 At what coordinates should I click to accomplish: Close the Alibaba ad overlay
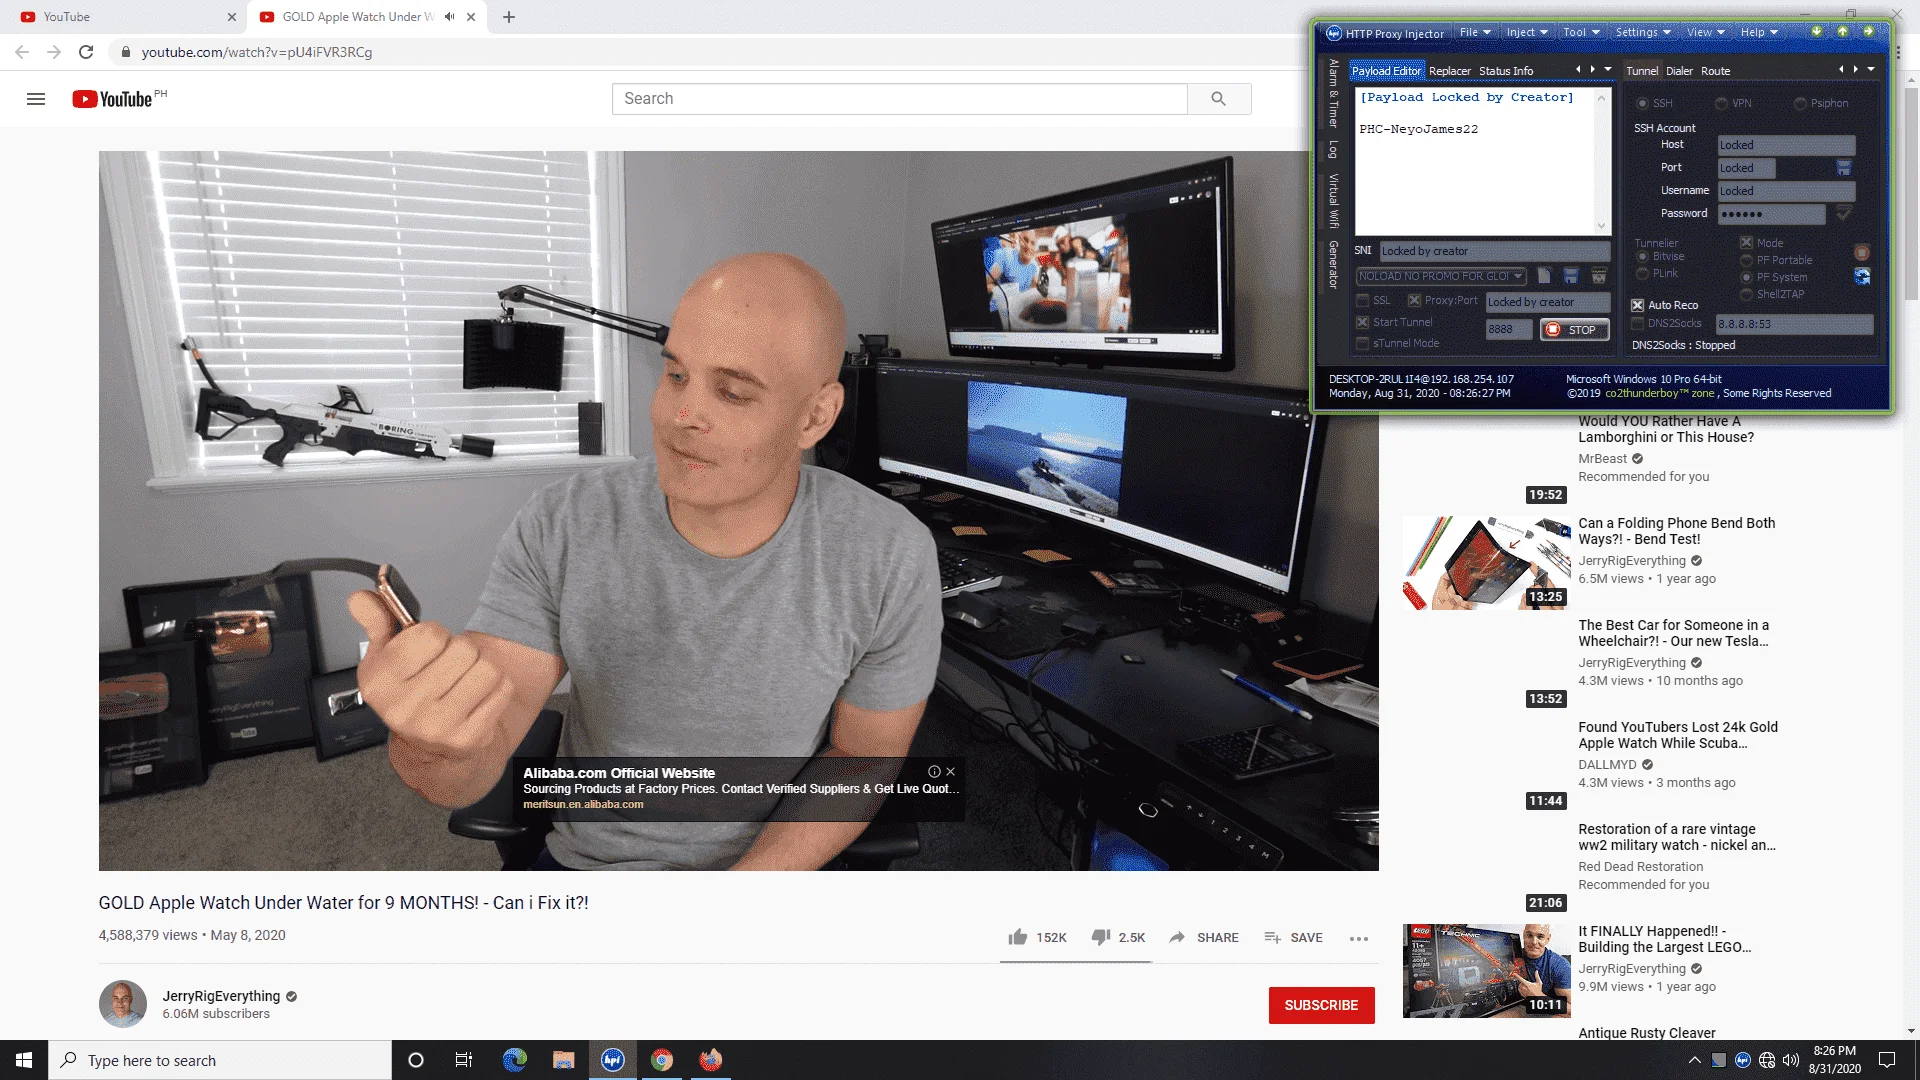click(x=951, y=772)
